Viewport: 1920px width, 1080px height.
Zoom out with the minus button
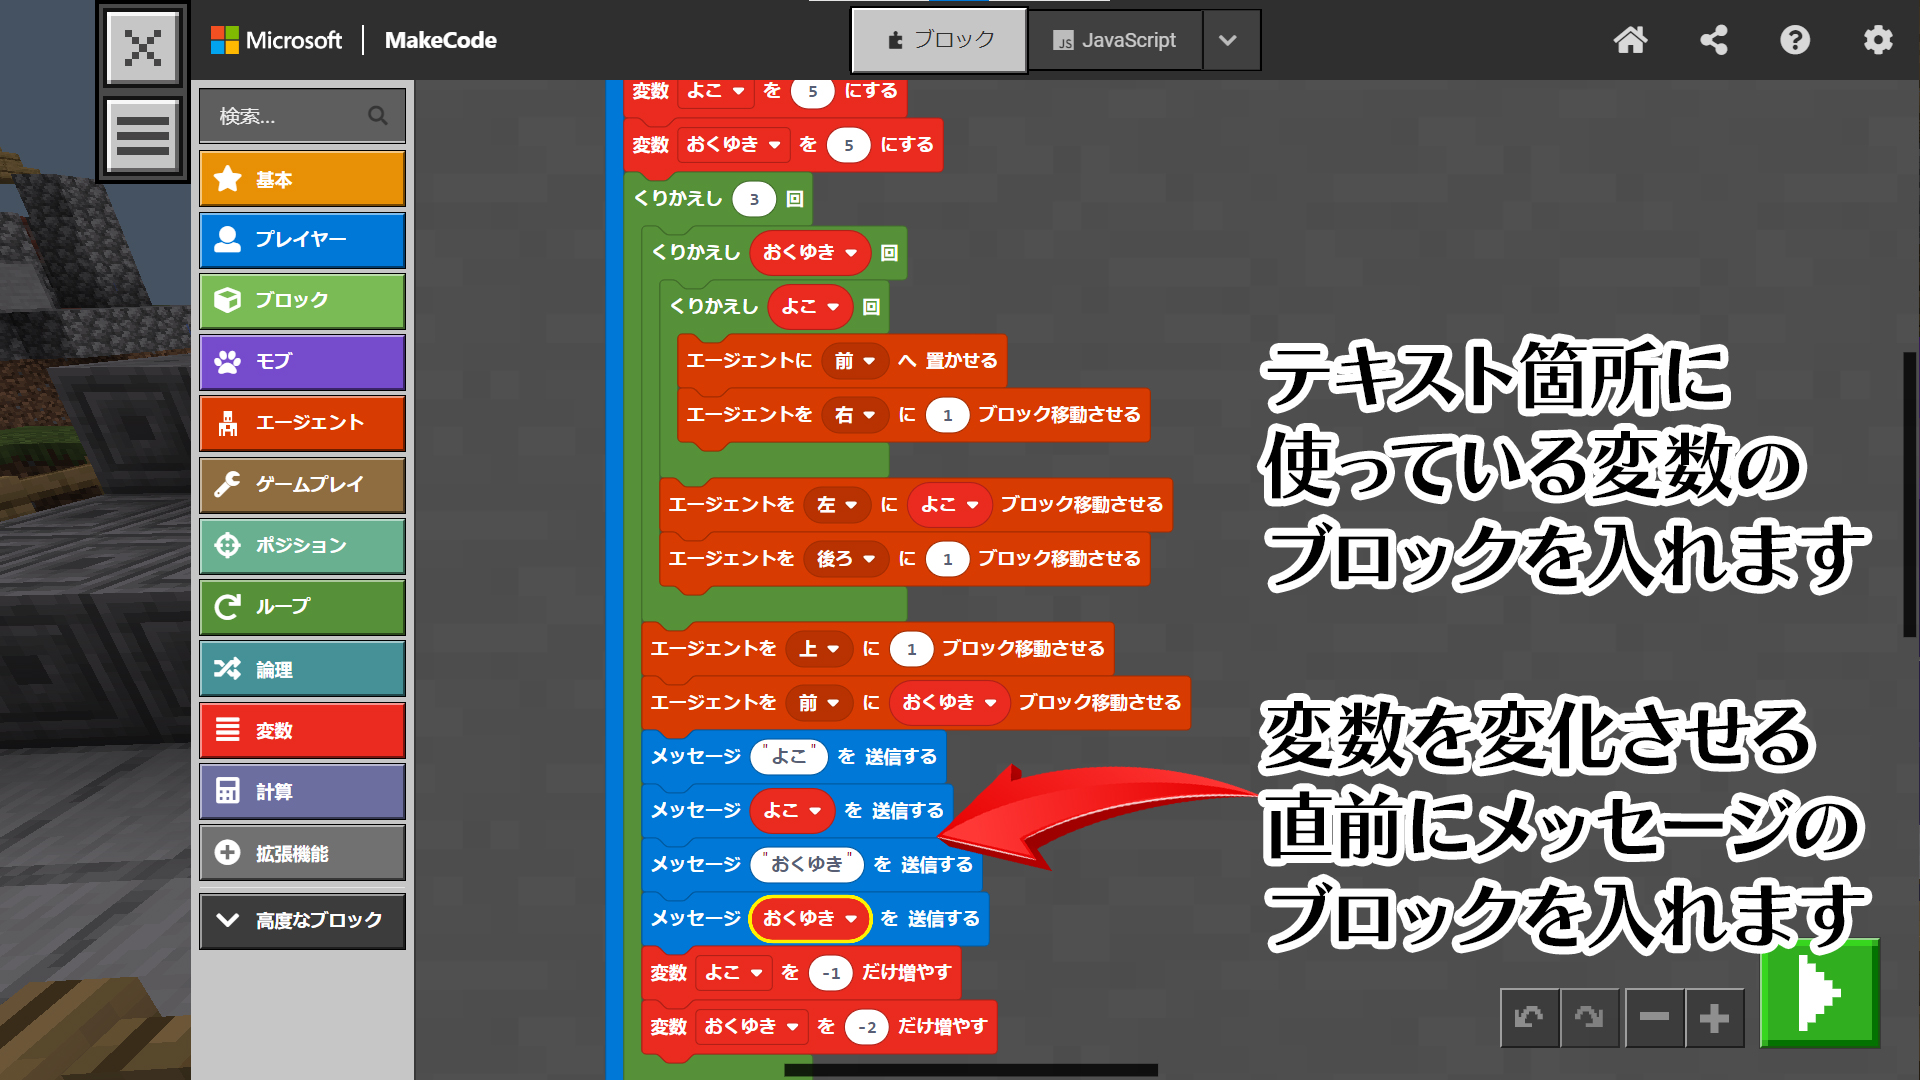(x=1654, y=1018)
